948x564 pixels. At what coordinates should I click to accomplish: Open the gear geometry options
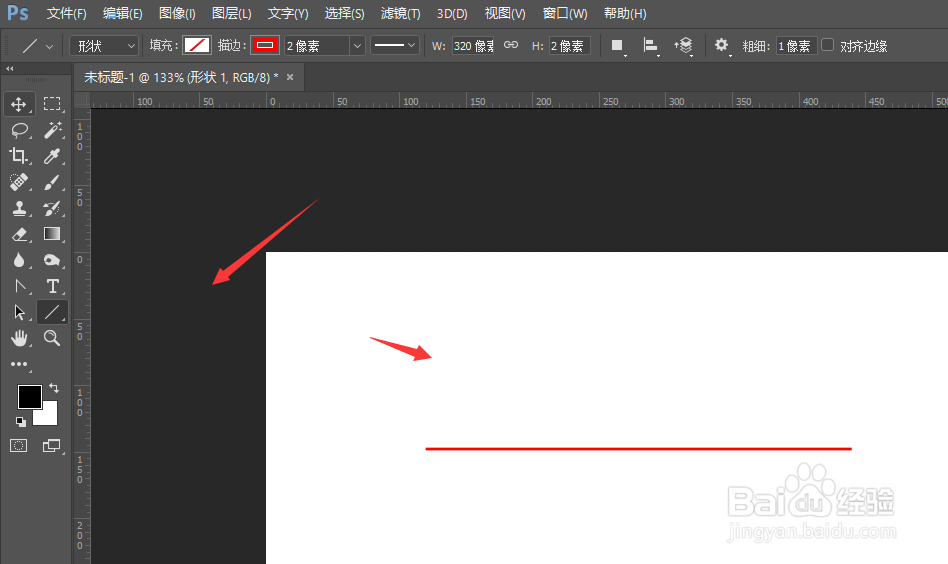[721, 46]
